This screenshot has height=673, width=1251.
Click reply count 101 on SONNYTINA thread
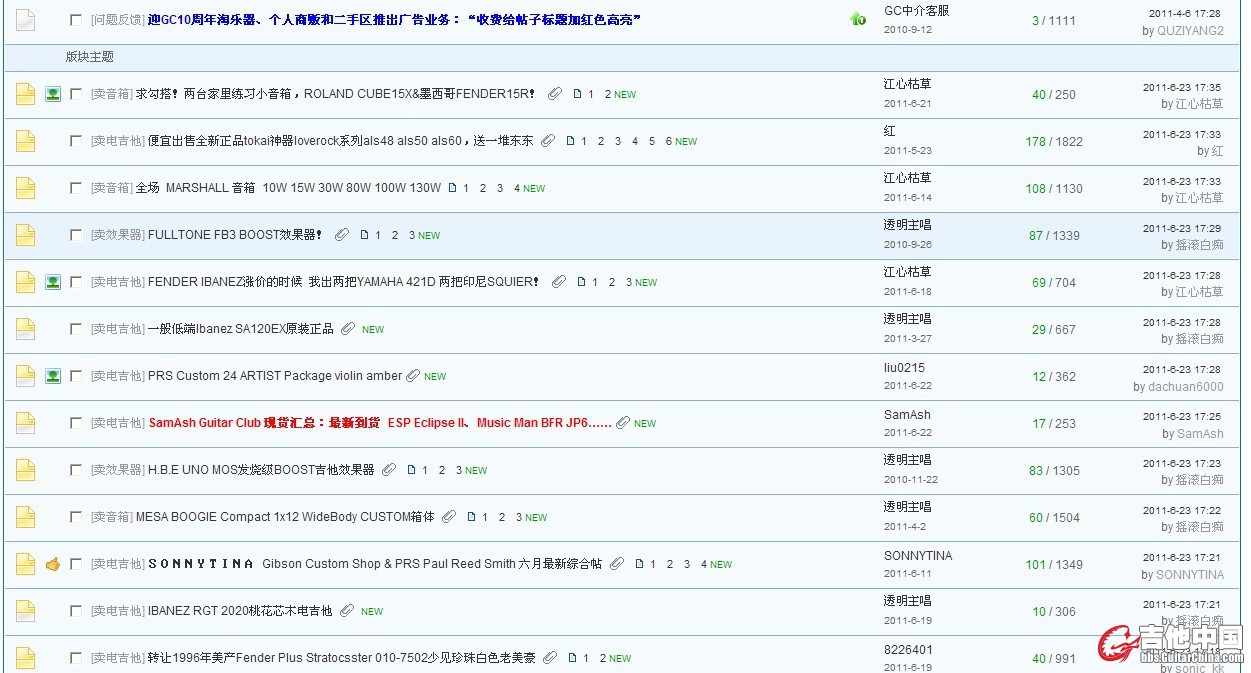click(x=1035, y=564)
